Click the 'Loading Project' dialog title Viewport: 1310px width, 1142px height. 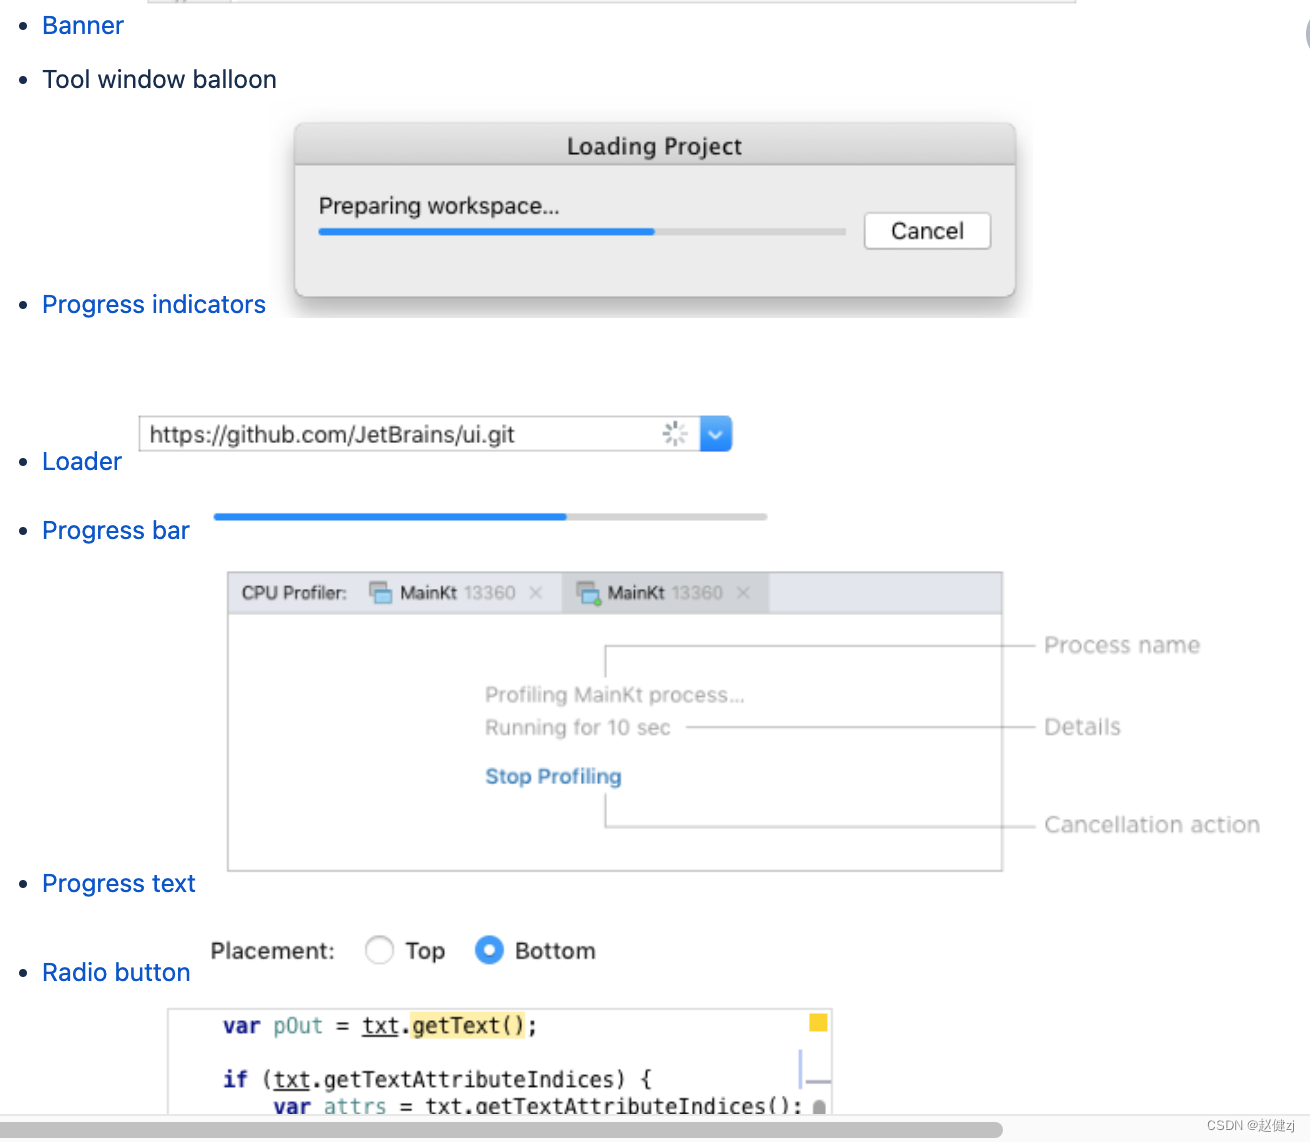coord(654,147)
